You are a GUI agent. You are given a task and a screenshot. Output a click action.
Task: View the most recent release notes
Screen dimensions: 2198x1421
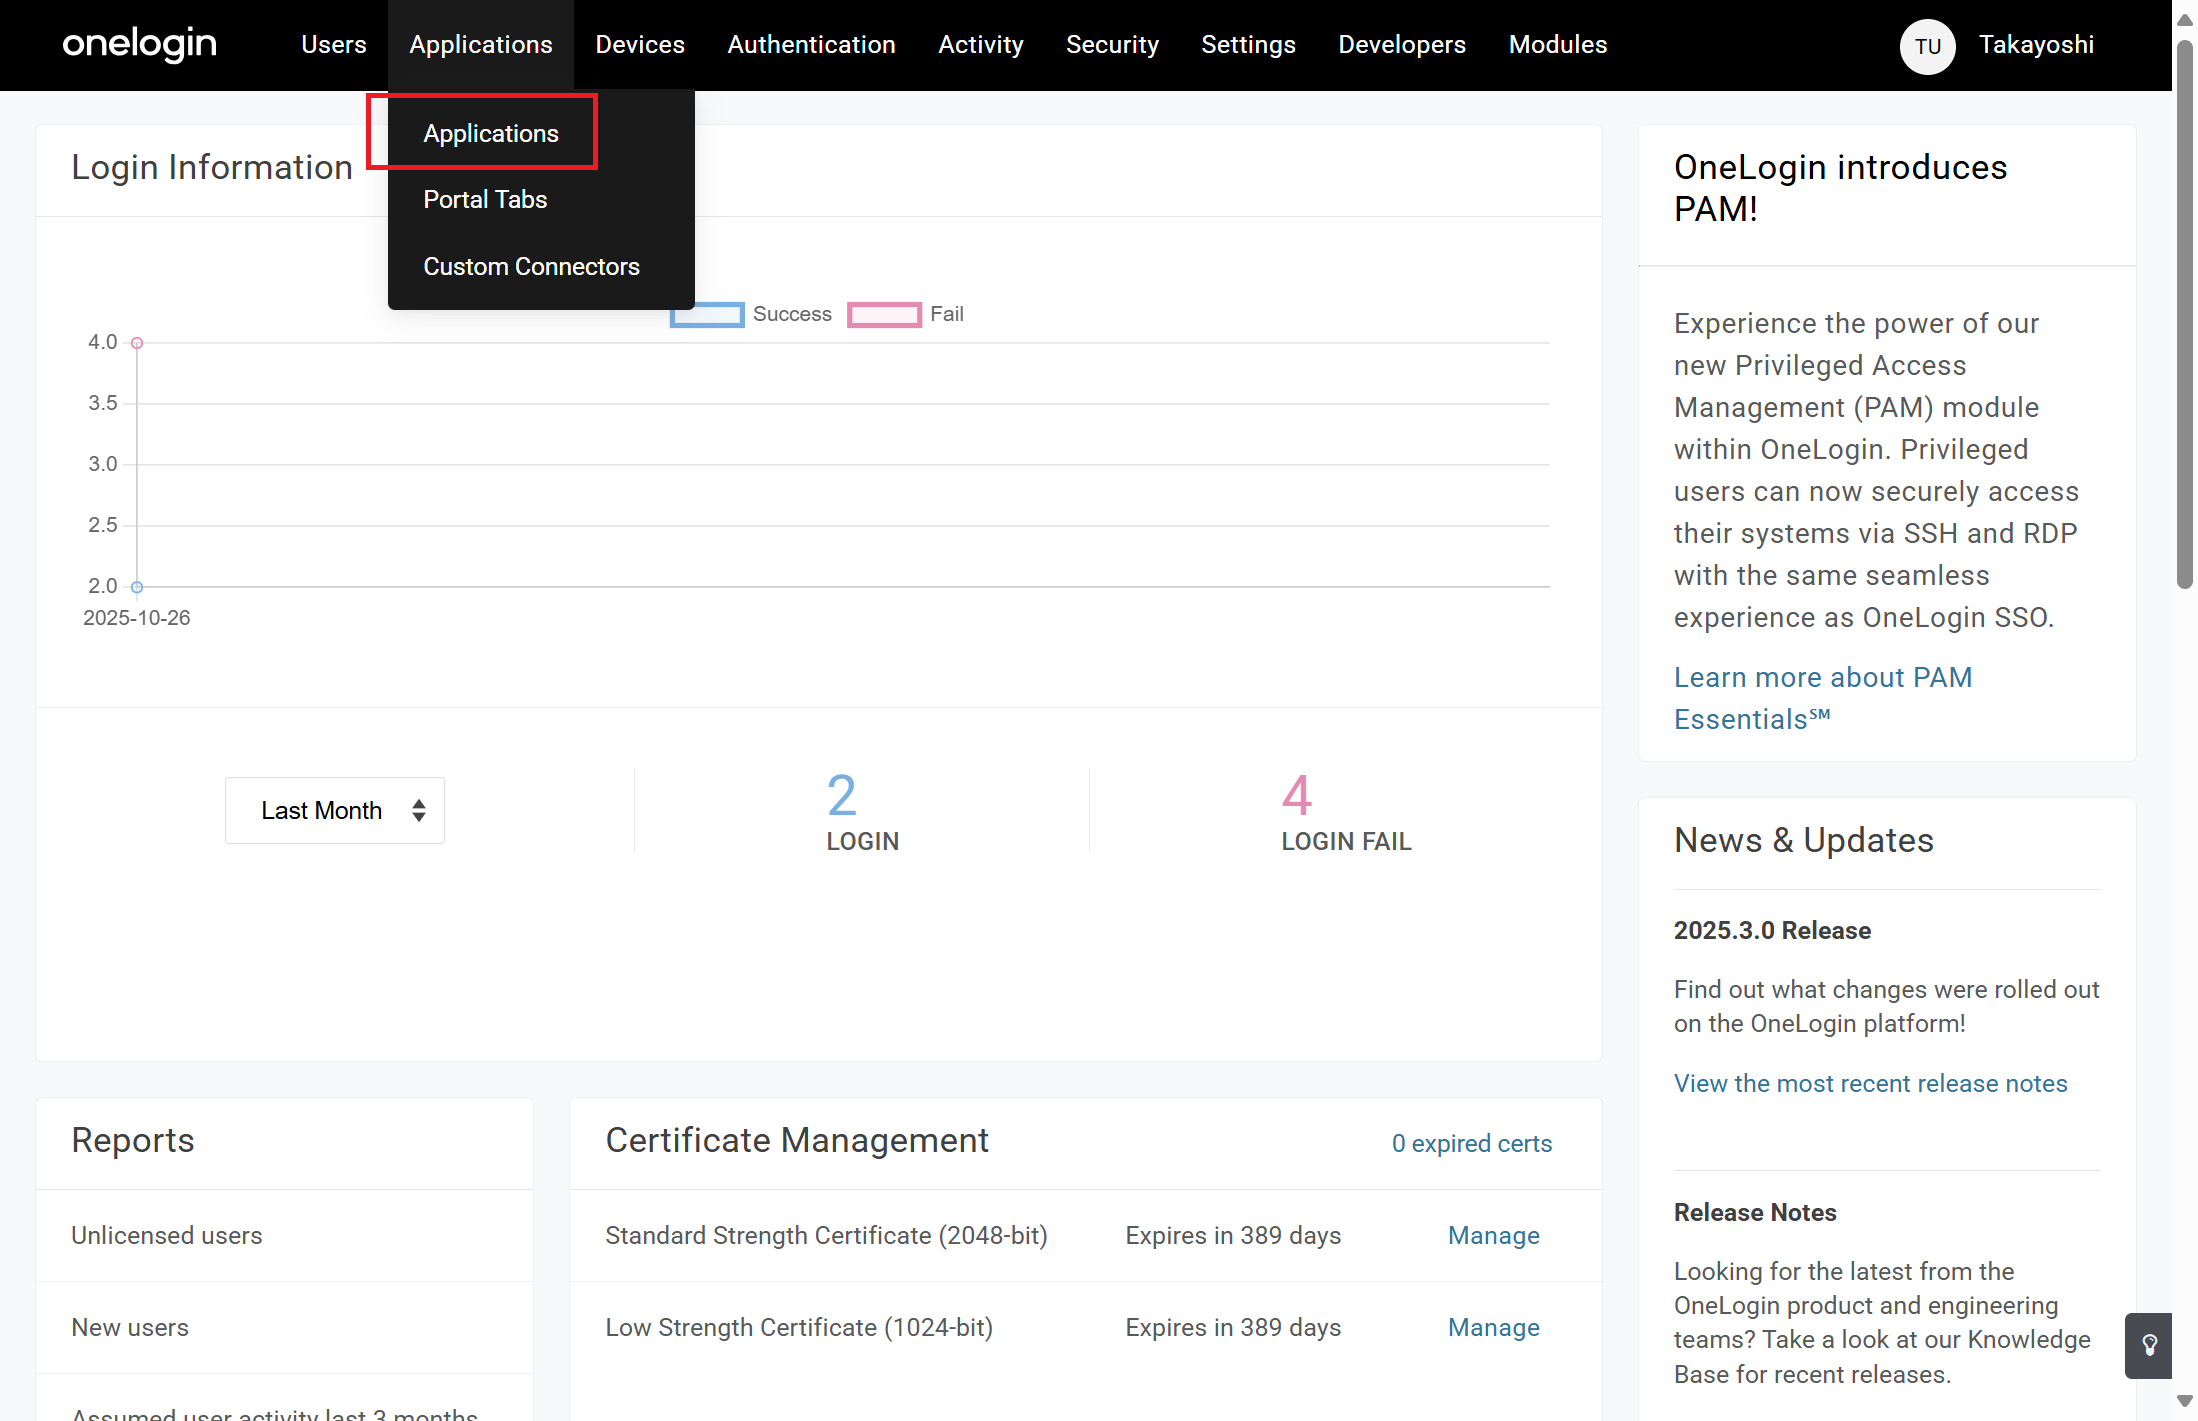click(x=1870, y=1083)
